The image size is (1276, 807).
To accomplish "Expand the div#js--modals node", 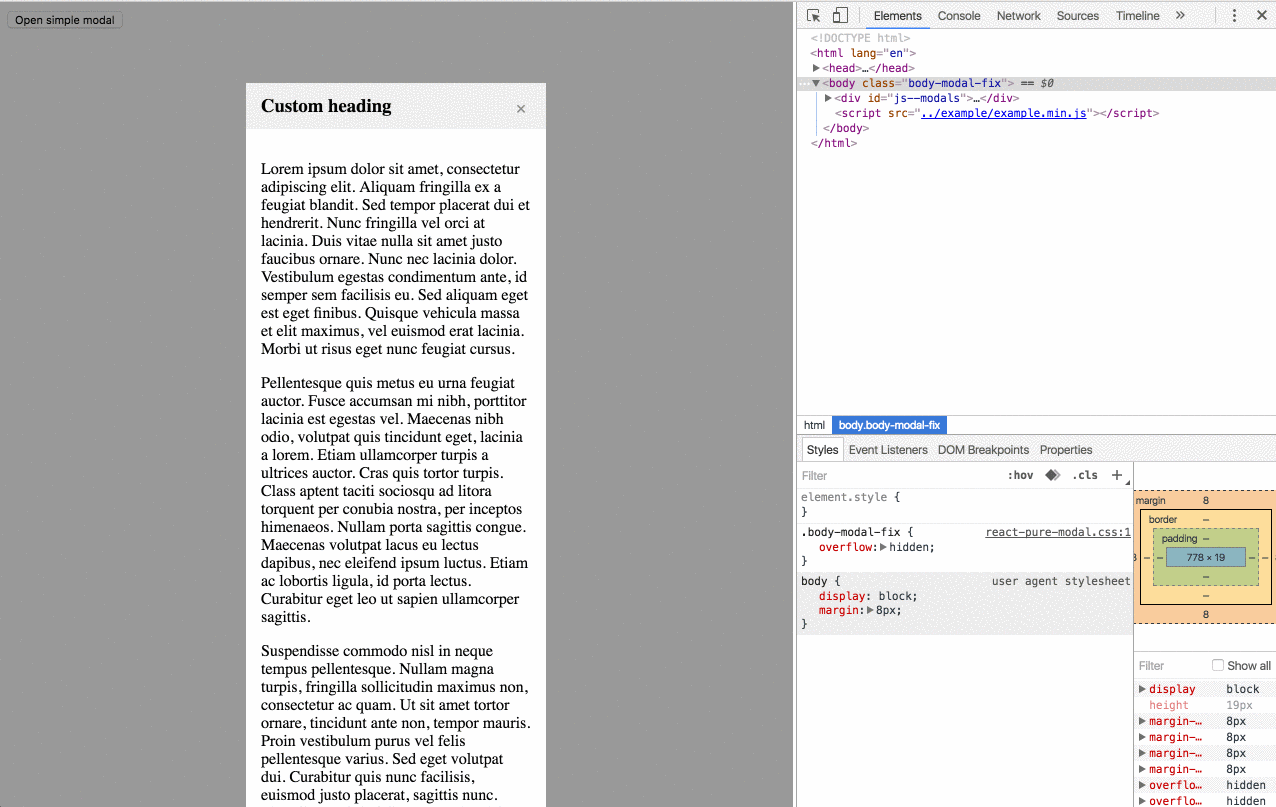I will click(x=827, y=98).
